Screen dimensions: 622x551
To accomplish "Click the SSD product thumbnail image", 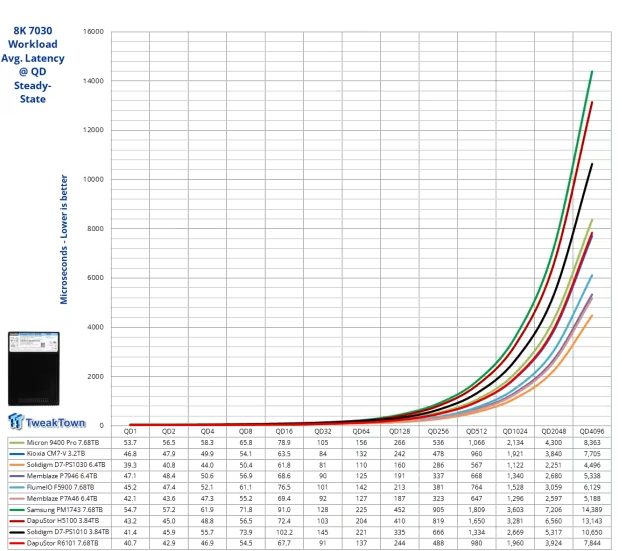I will tap(34, 369).
